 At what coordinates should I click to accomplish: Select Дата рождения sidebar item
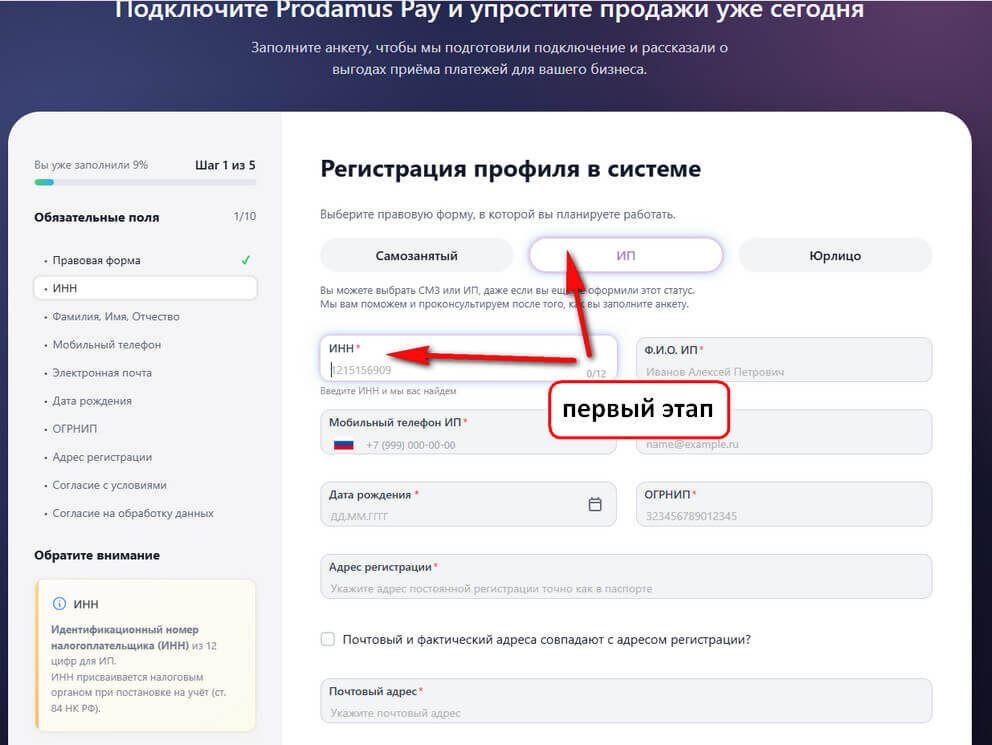coord(92,401)
